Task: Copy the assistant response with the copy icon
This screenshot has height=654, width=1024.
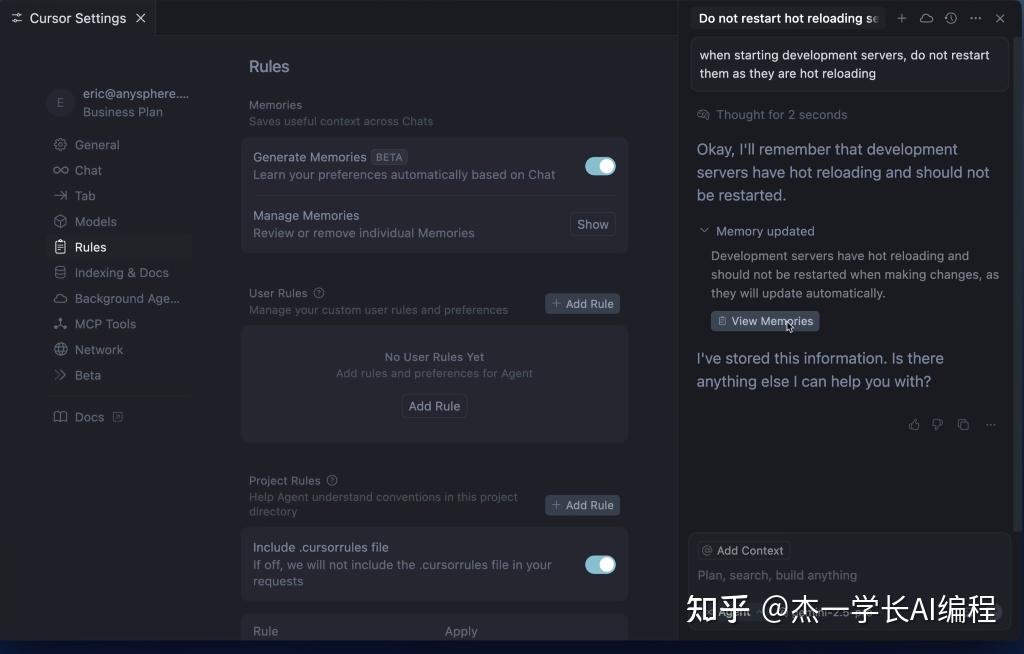Action: [x=963, y=424]
